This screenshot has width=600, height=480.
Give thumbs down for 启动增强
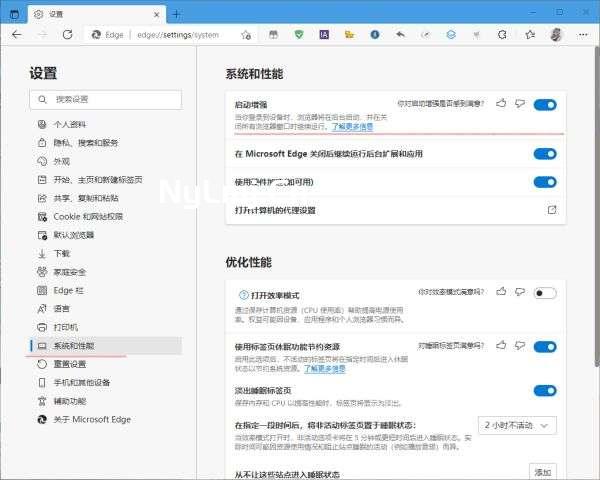[520, 103]
